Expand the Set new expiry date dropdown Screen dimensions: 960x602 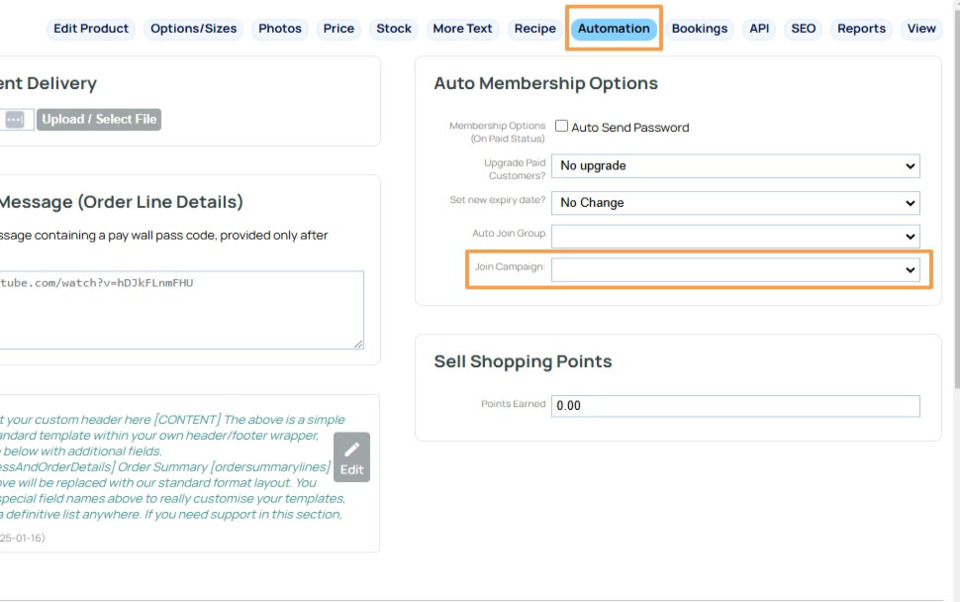pos(735,203)
